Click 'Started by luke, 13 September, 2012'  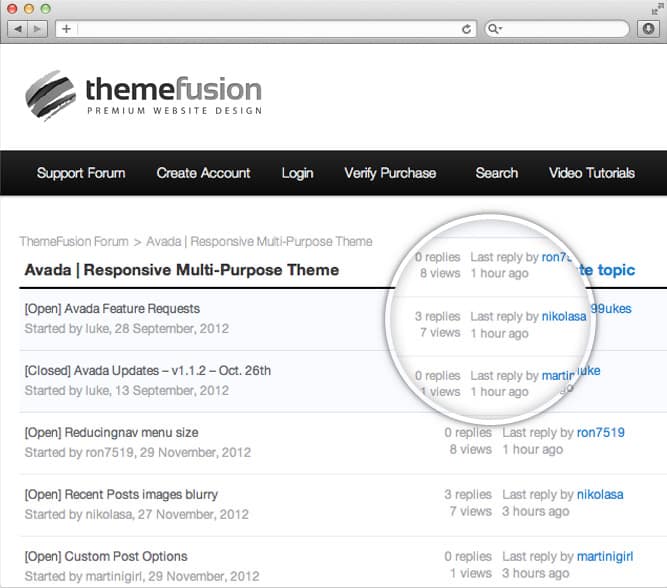pyautogui.click(x=127, y=391)
